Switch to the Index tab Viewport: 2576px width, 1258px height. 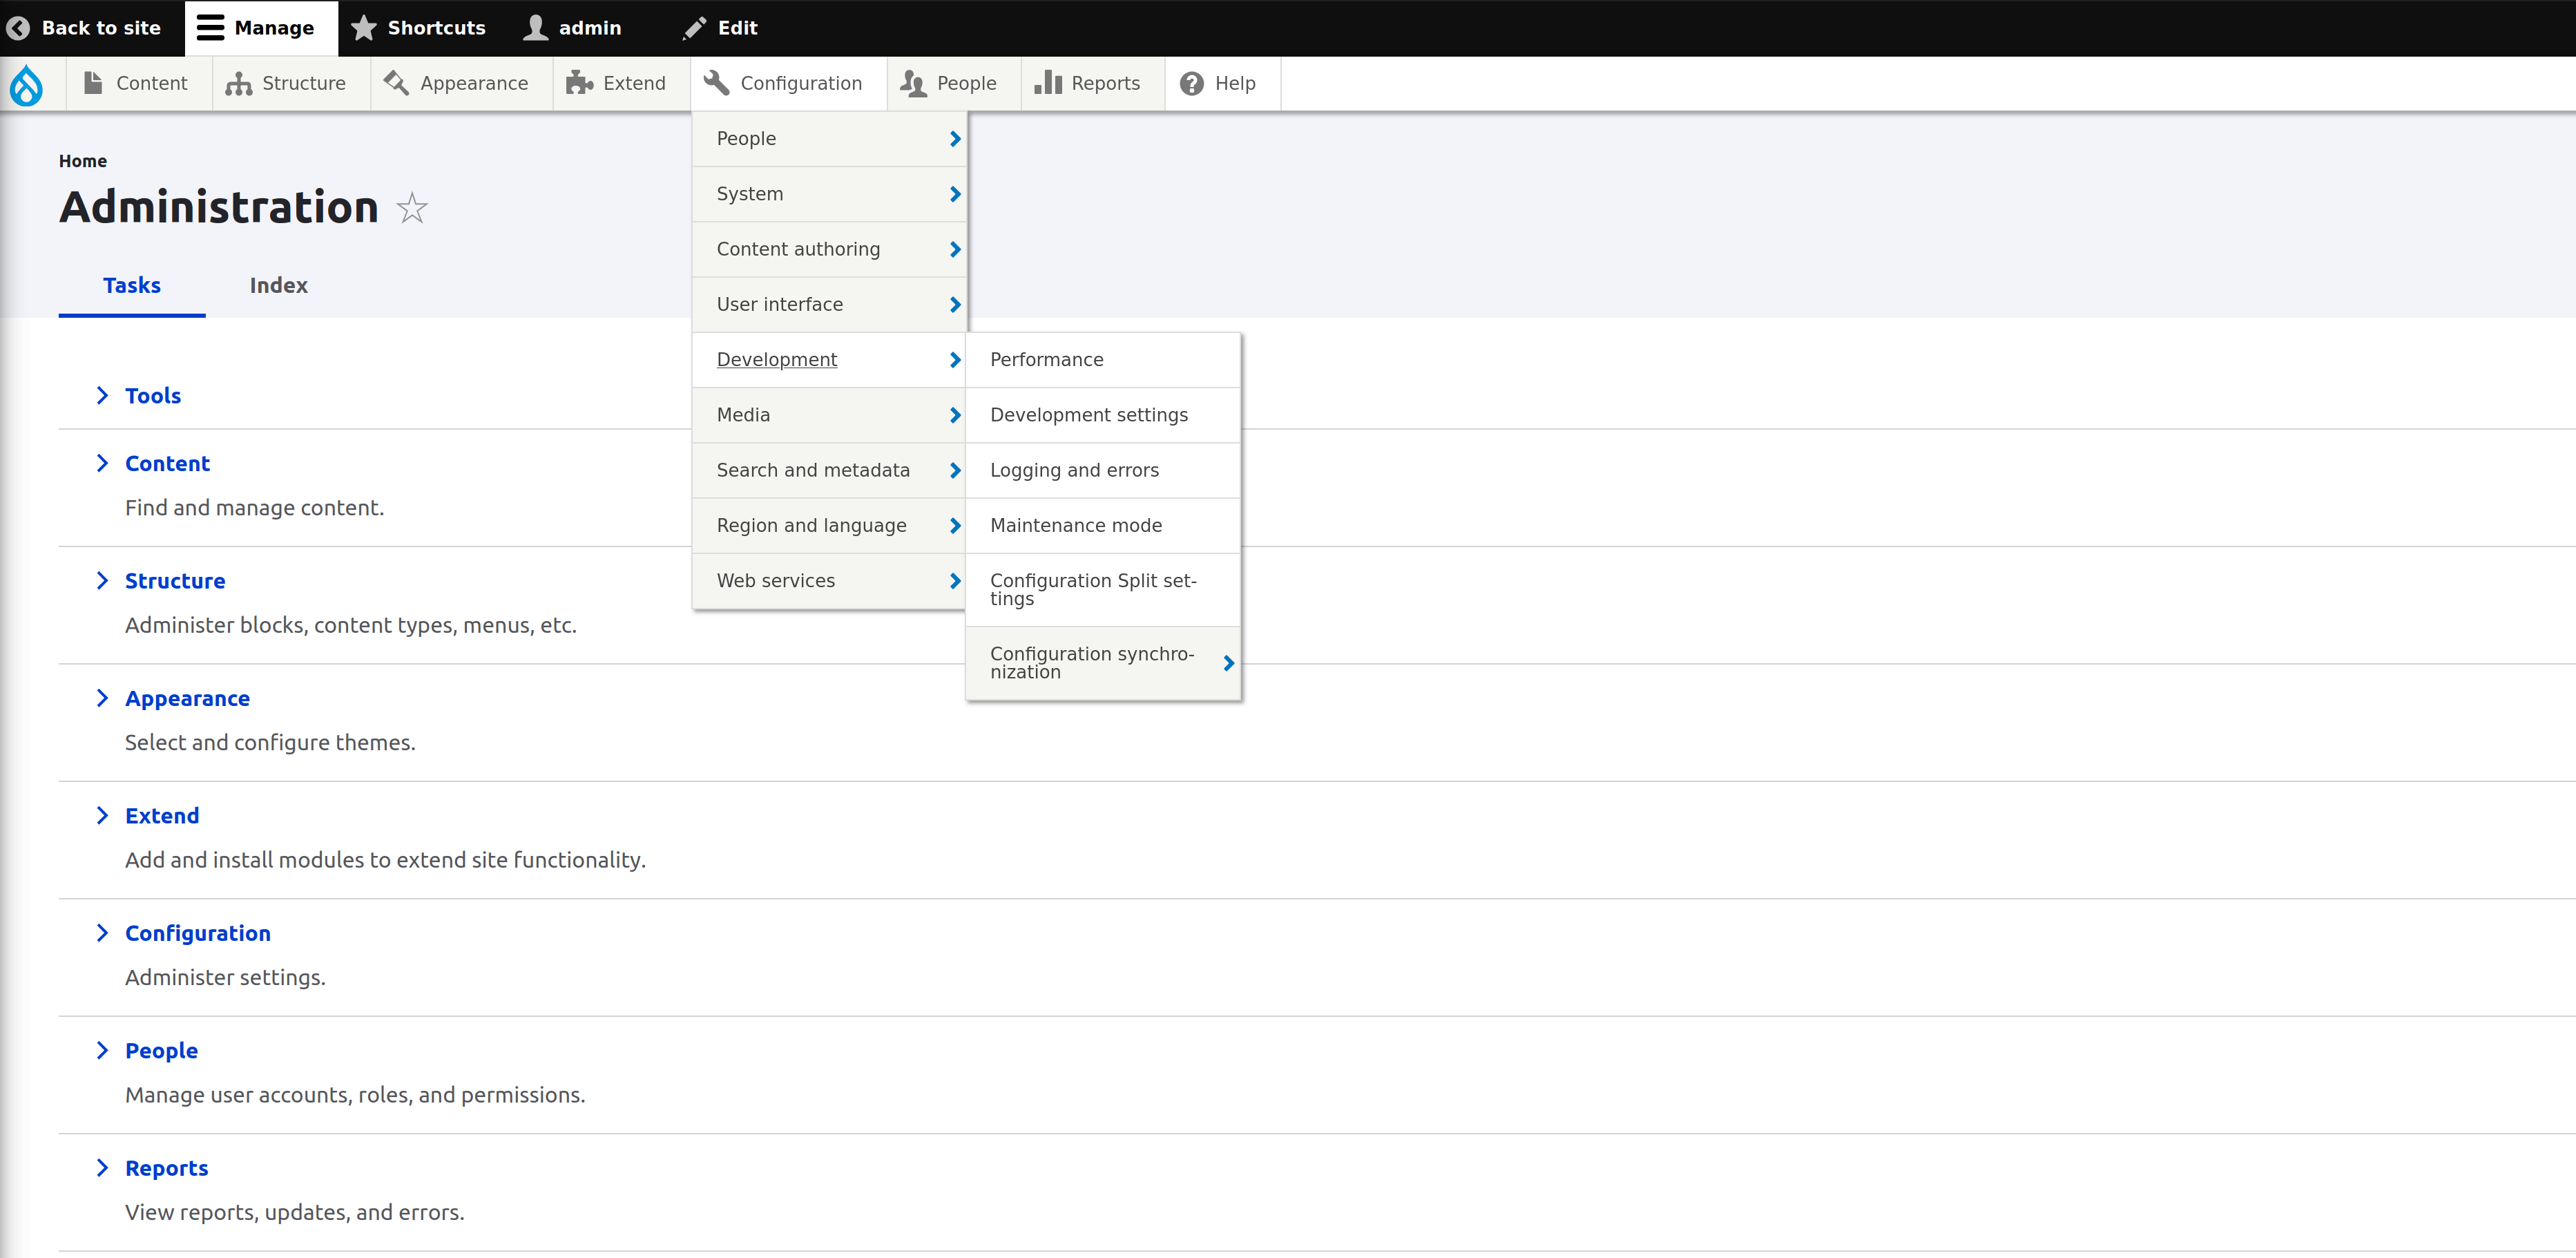tap(278, 286)
